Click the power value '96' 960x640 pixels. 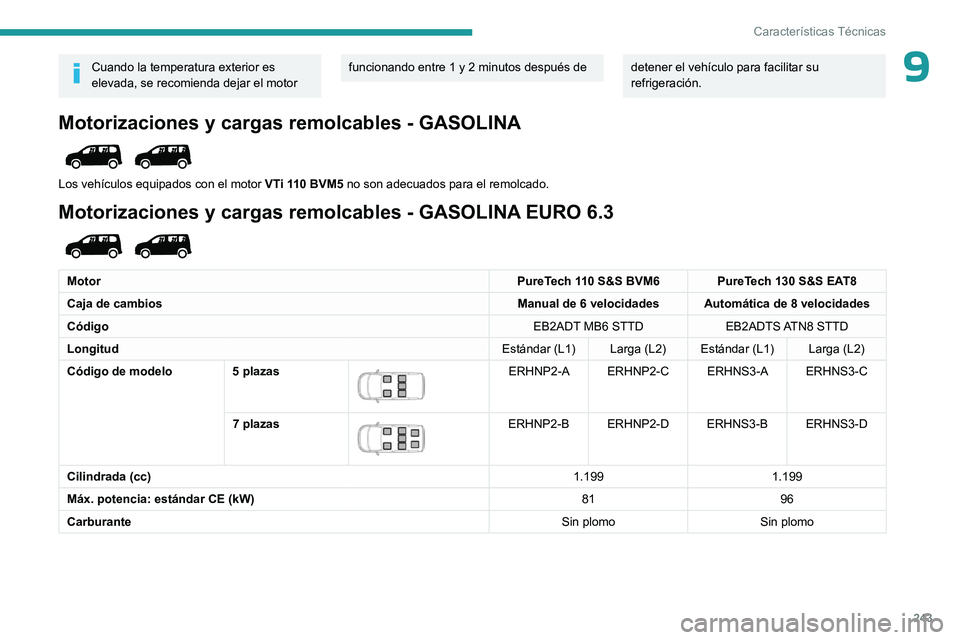coord(787,499)
